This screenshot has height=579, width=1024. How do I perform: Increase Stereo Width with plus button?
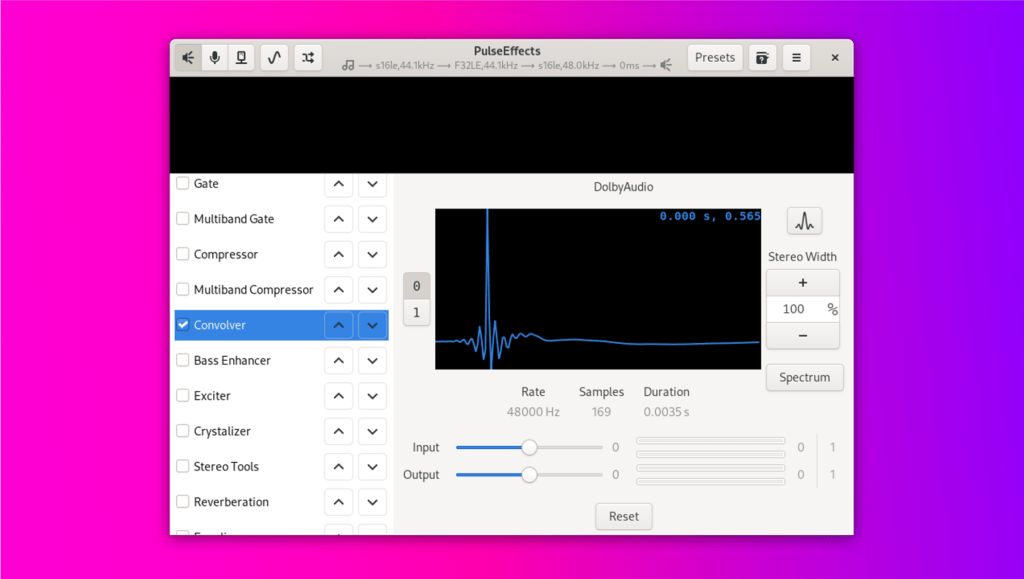(x=803, y=283)
